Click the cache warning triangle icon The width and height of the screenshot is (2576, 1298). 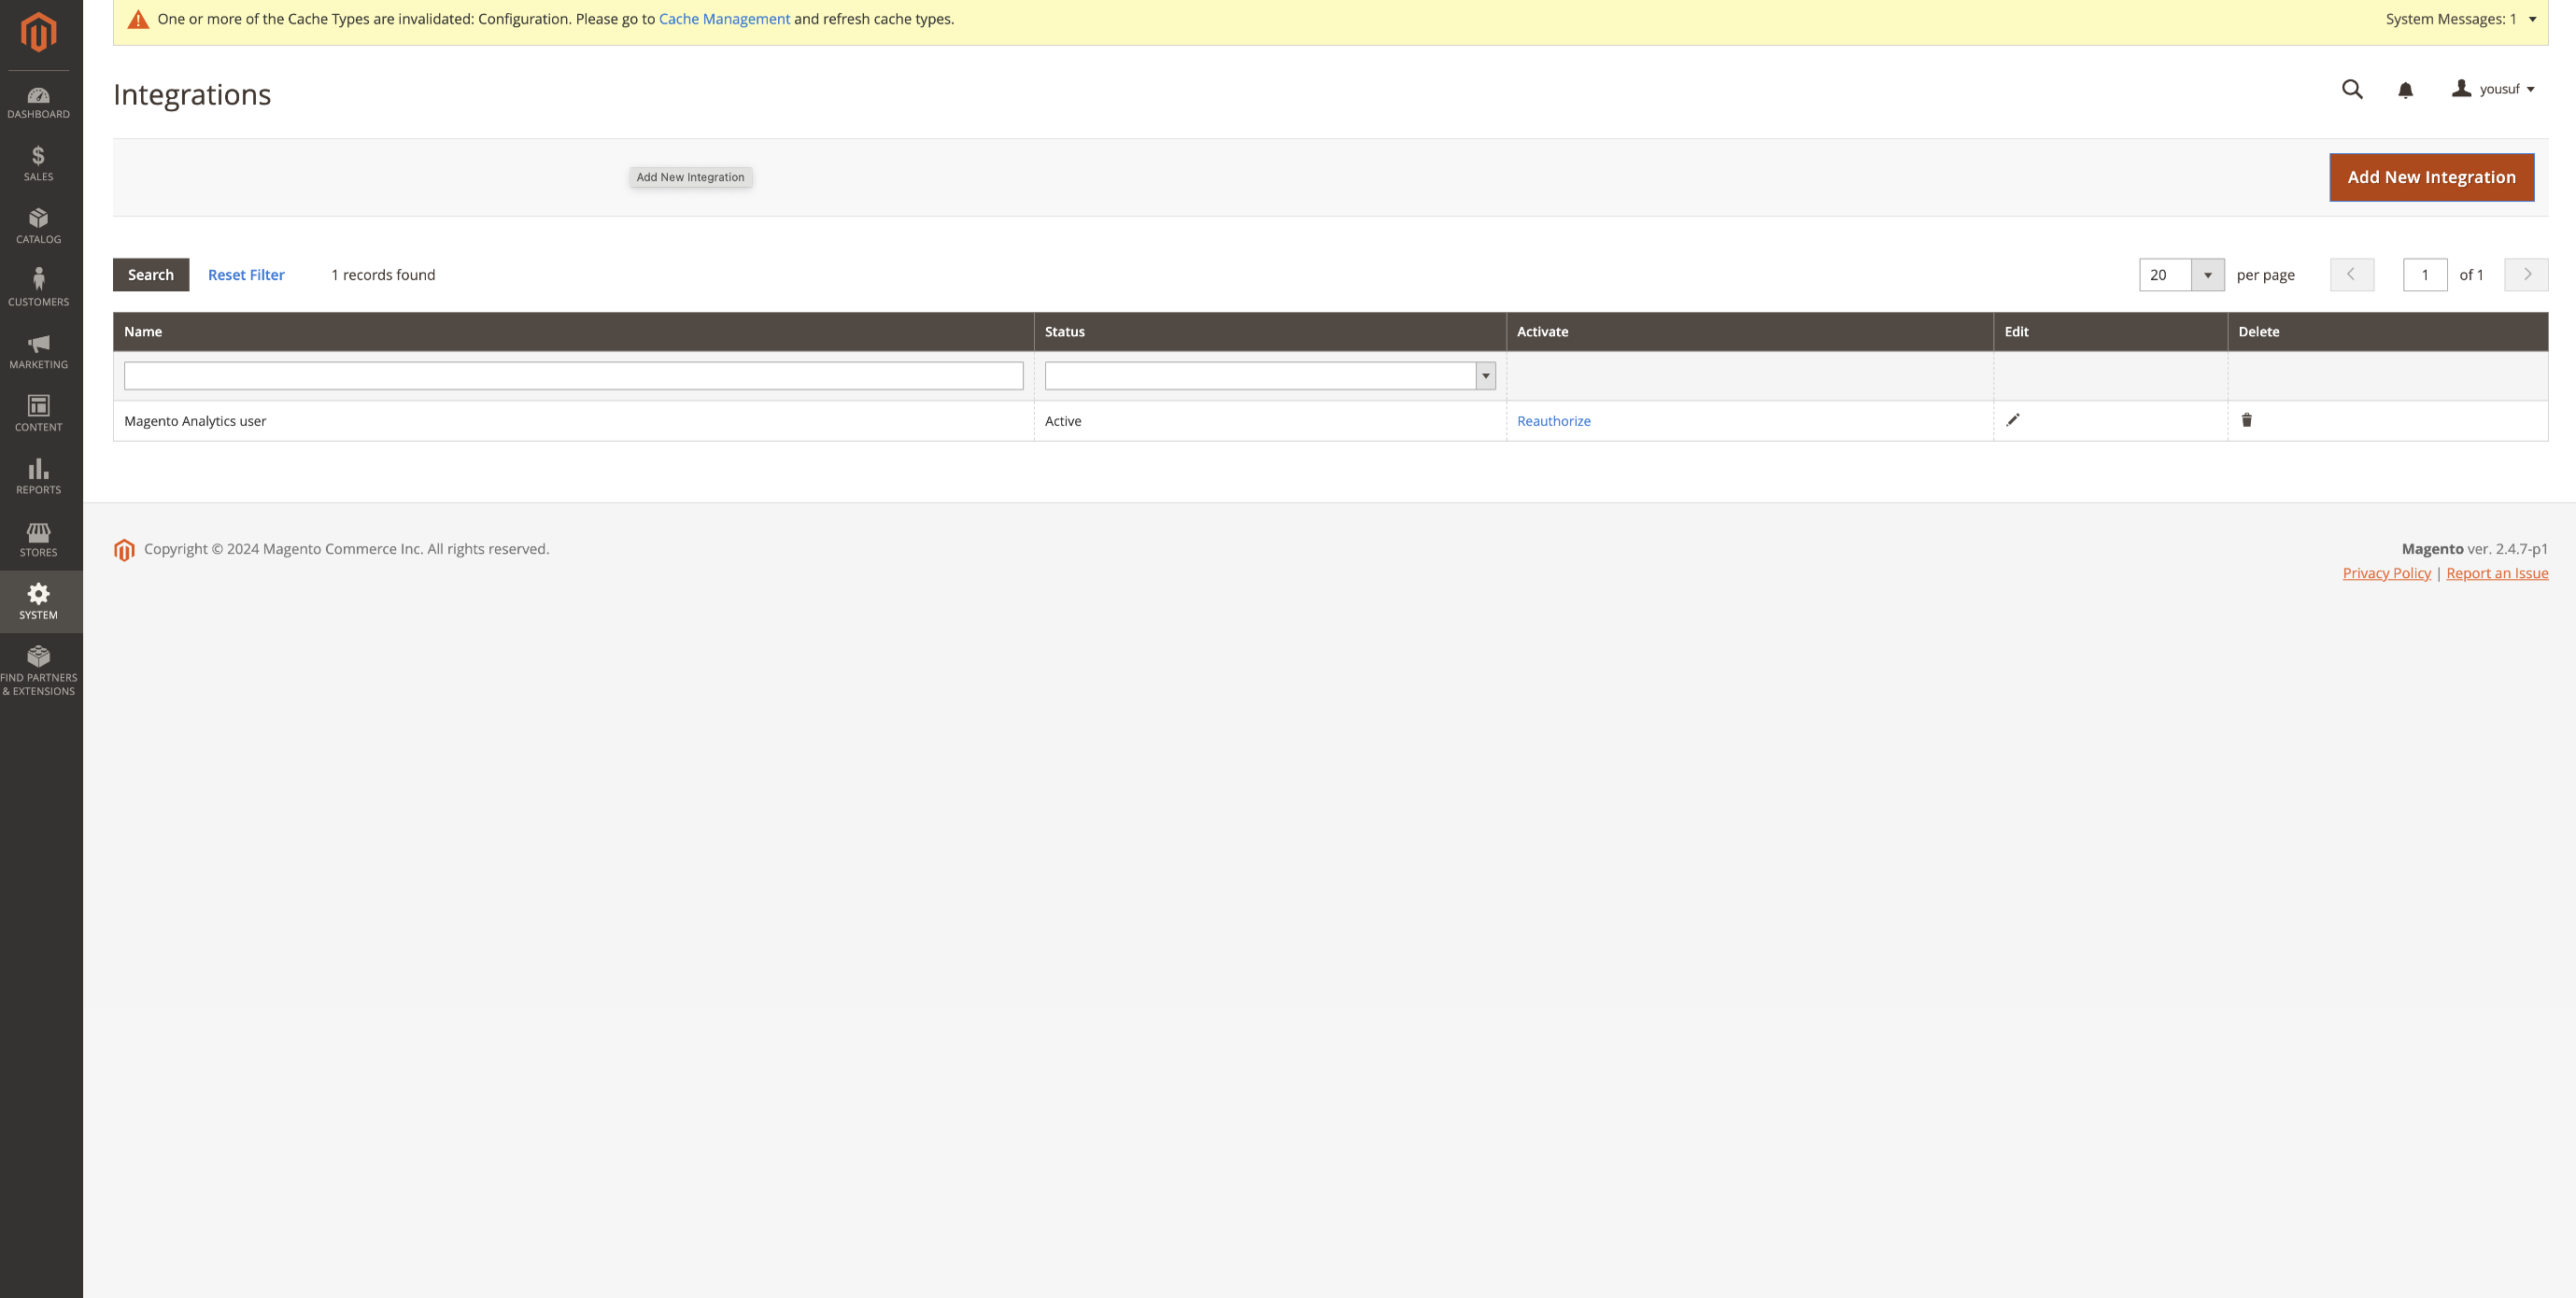pos(138,19)
